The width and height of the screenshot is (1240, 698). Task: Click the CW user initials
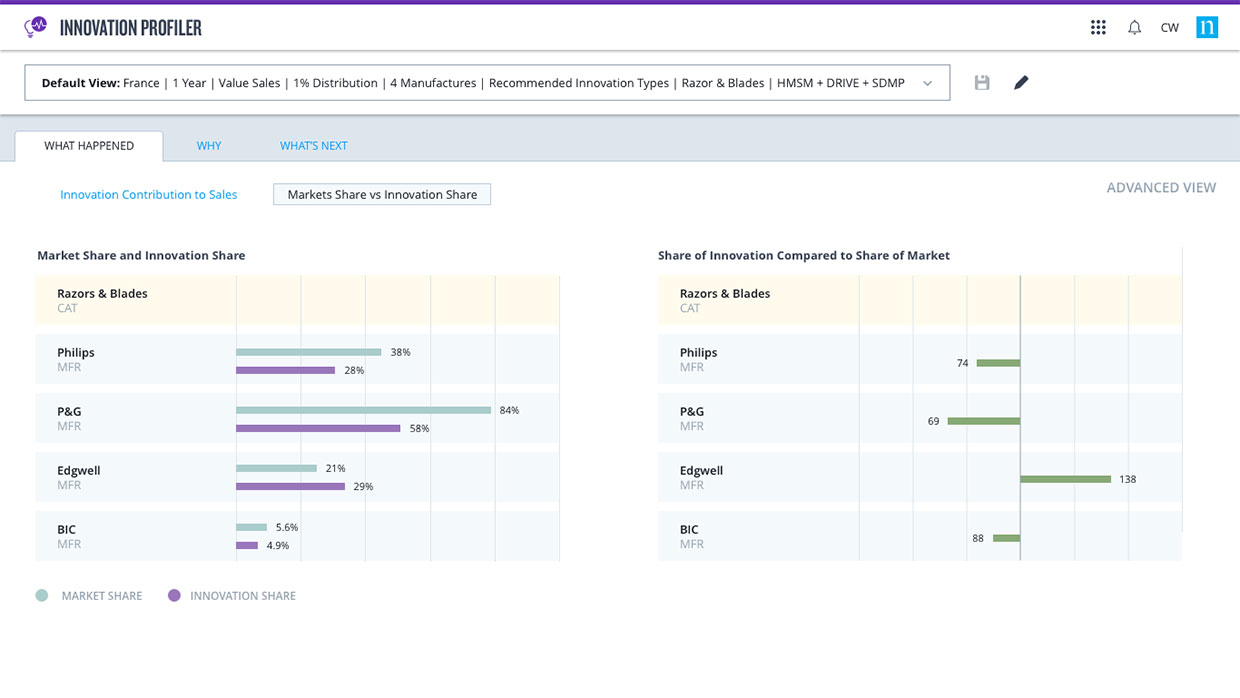(1169, 28)
